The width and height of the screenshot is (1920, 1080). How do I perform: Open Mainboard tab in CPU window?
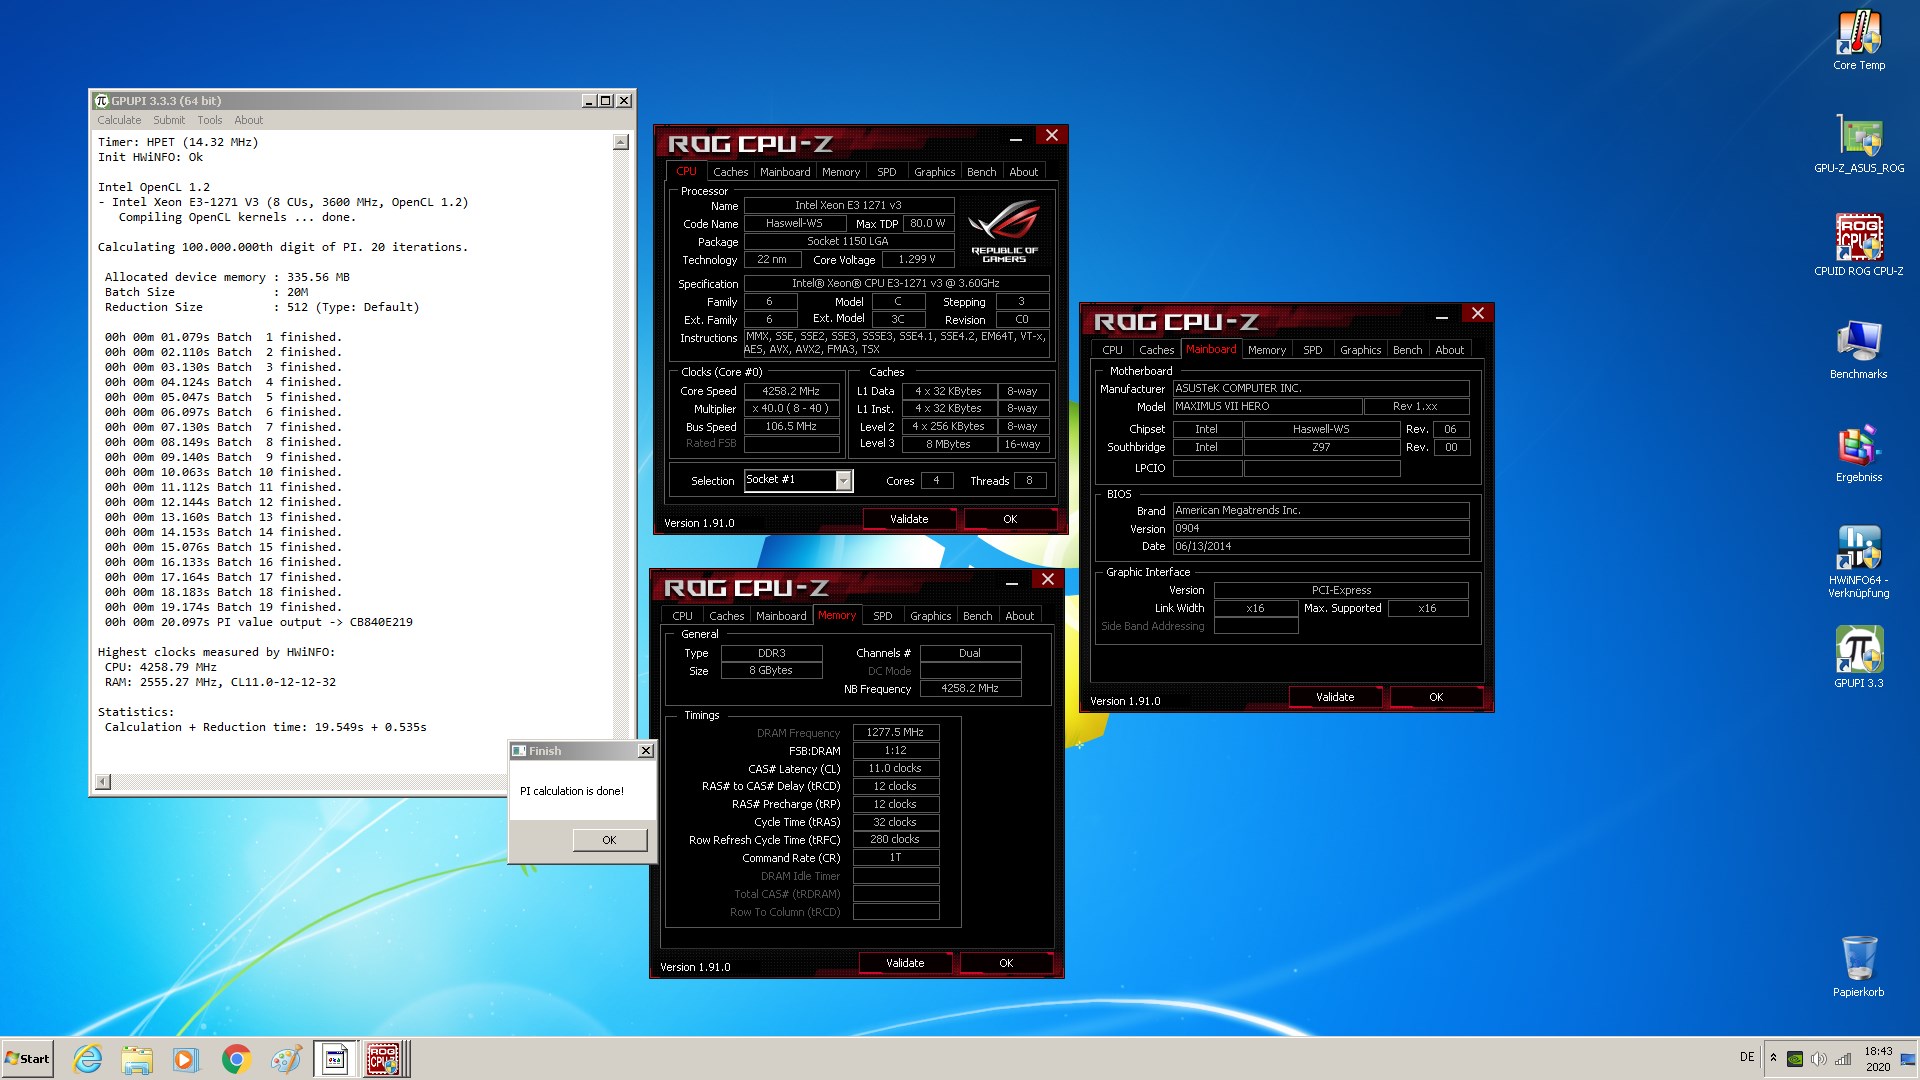tap(785, 172)
